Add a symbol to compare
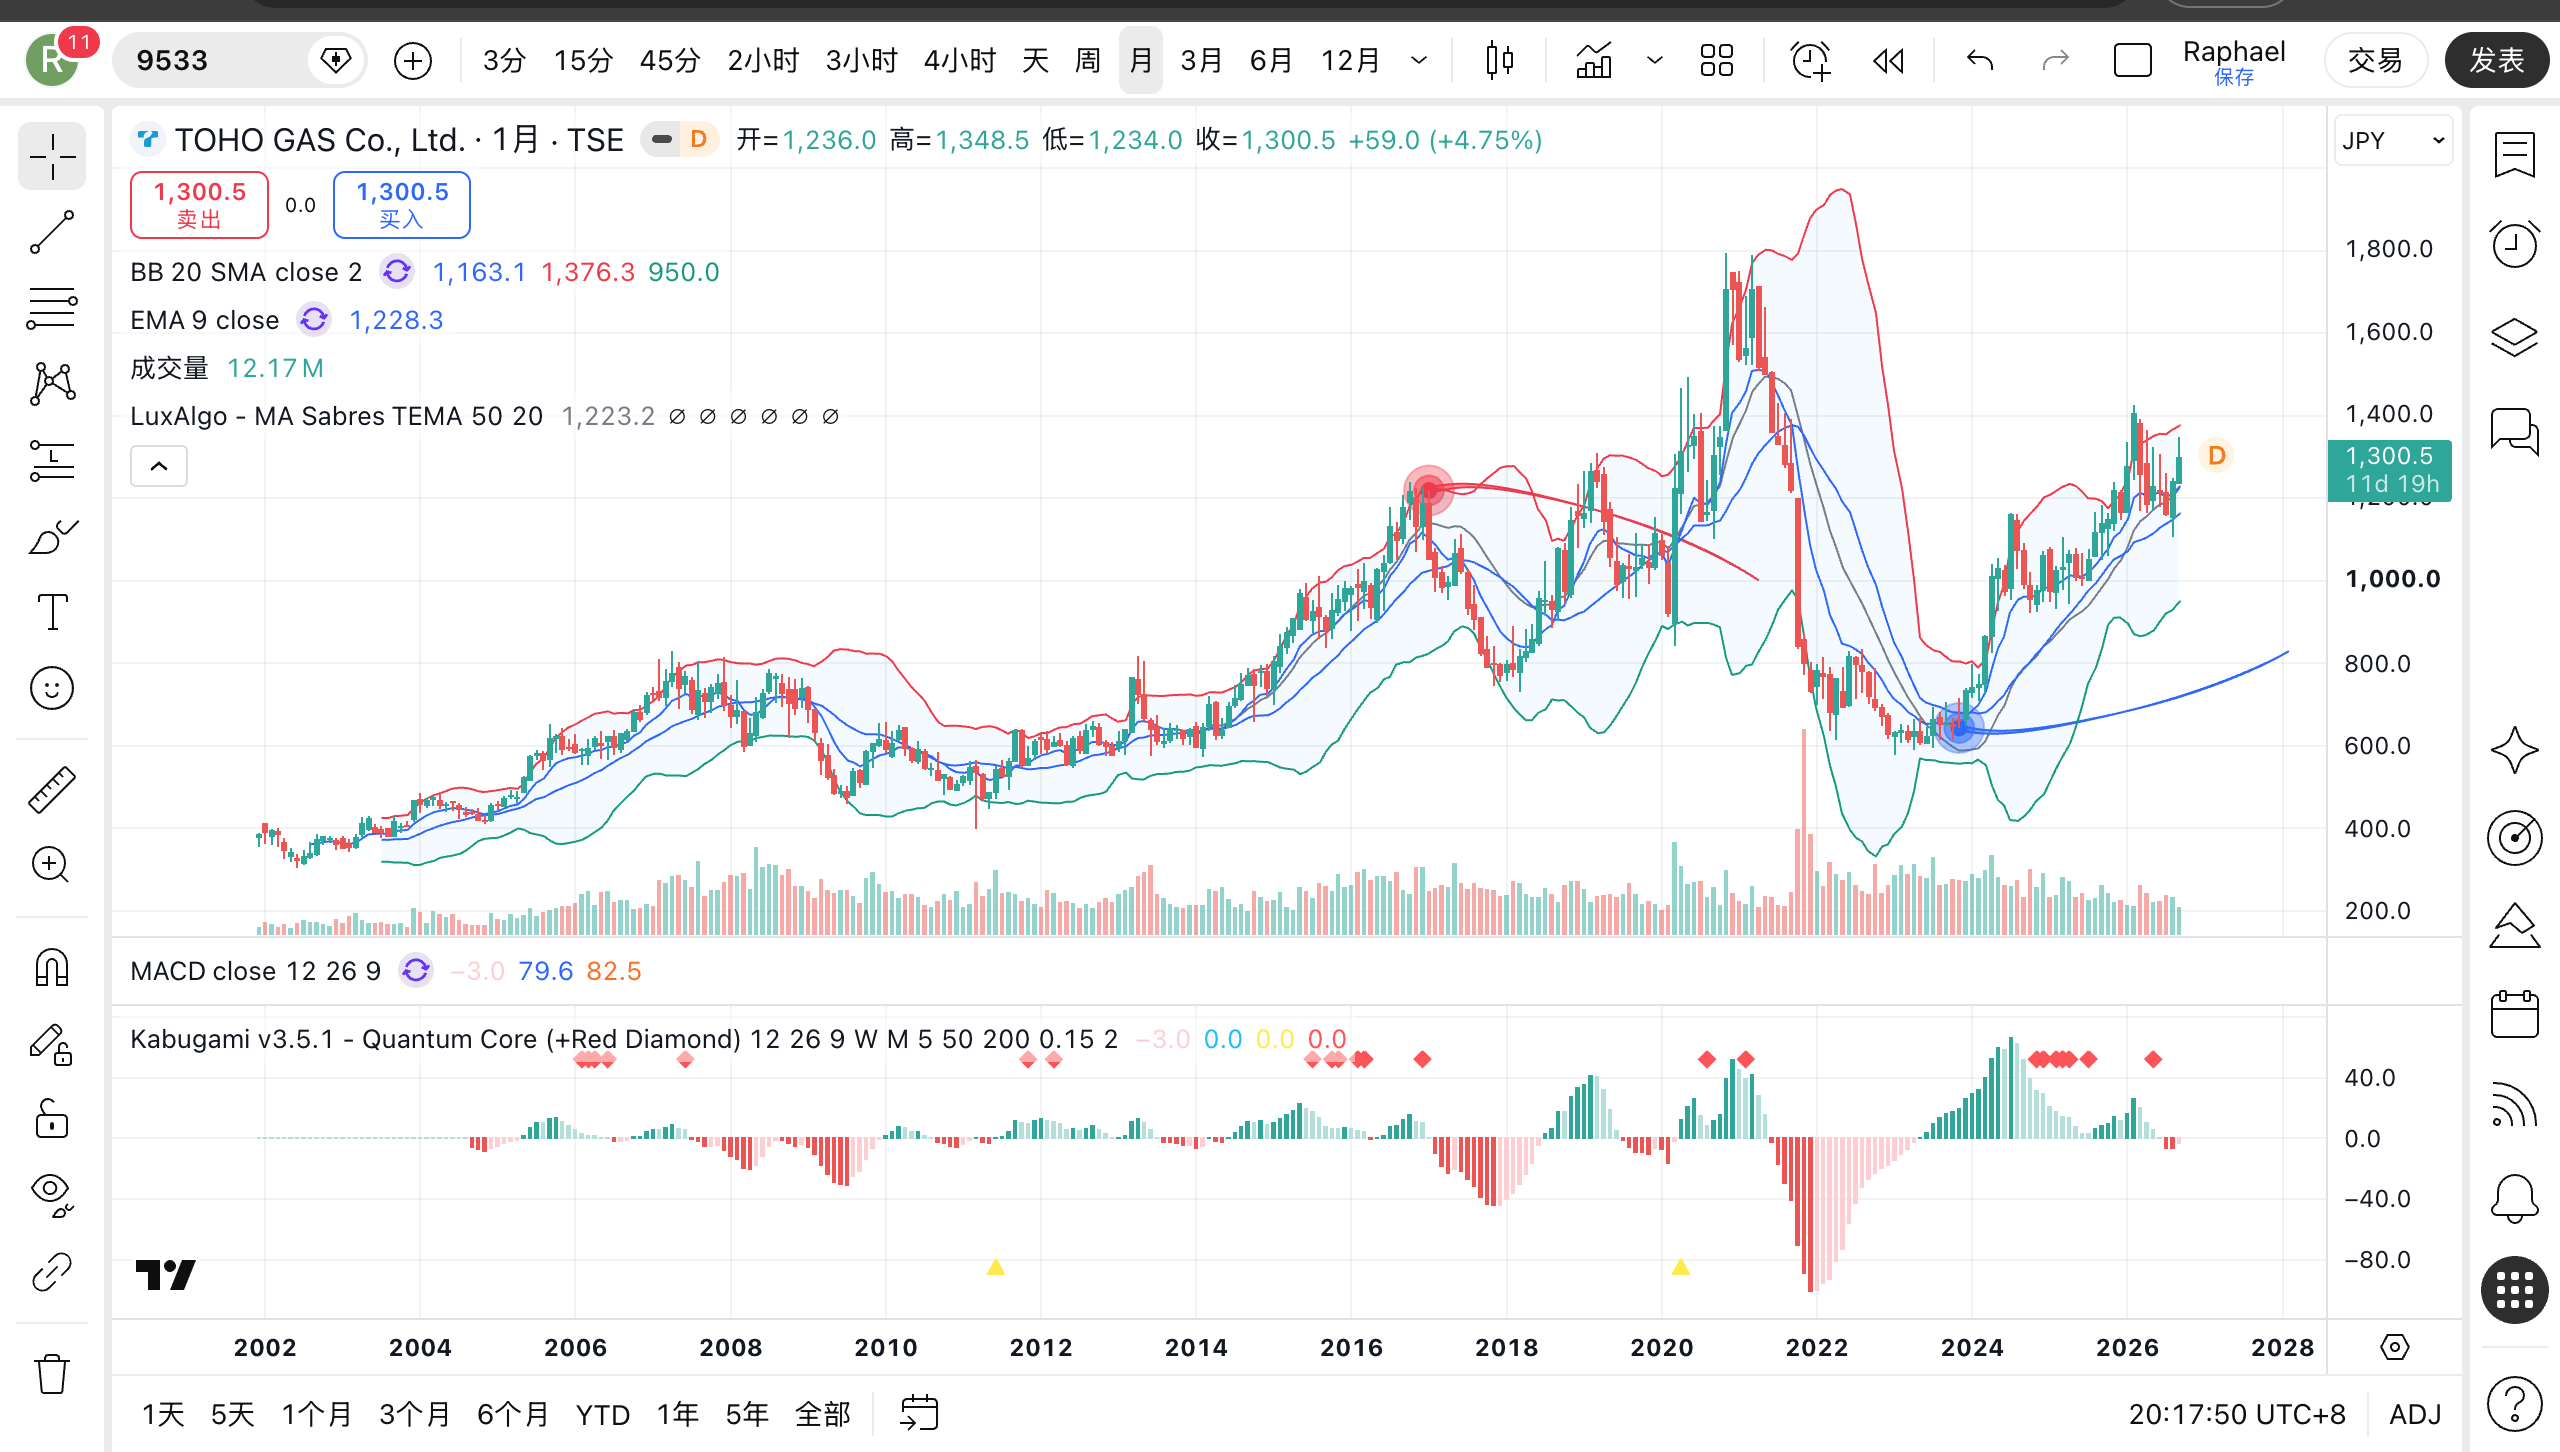Viewport: 2560px width, 1452px height. click(x=412, y=61)
